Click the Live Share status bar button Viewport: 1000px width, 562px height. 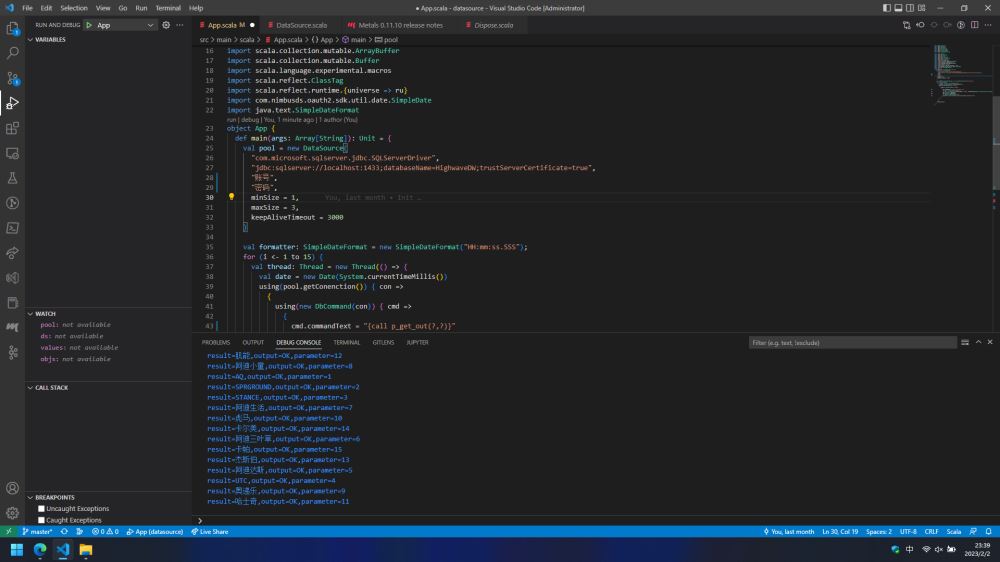[x=210, y=532]
